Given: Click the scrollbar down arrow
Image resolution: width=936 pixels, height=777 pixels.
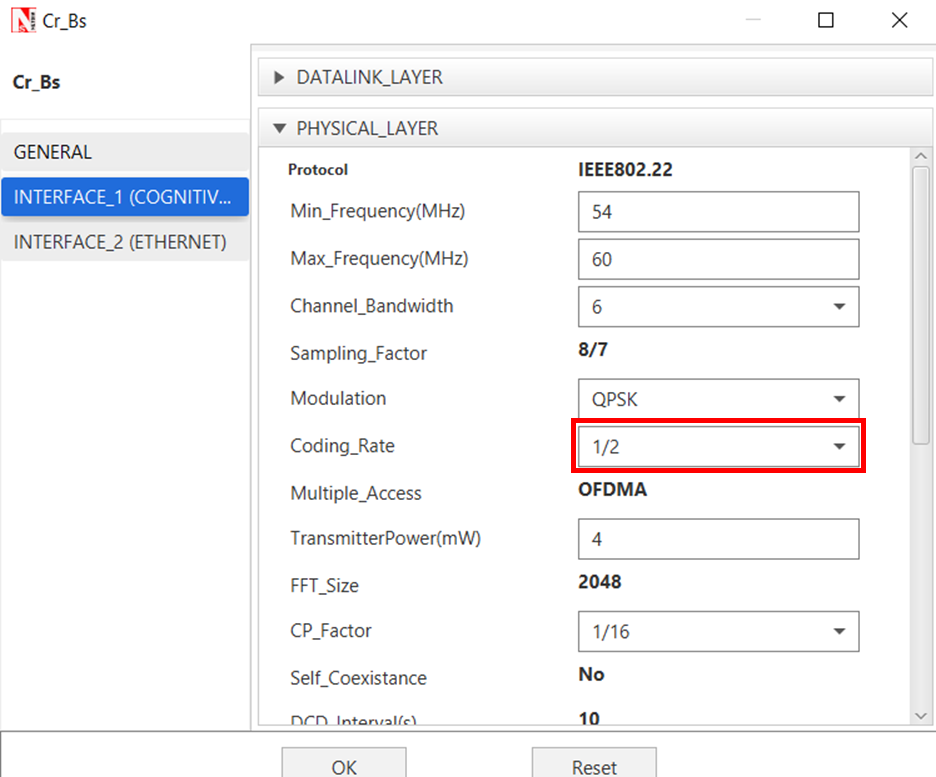Looking at the screenshot, I should 921,714.
